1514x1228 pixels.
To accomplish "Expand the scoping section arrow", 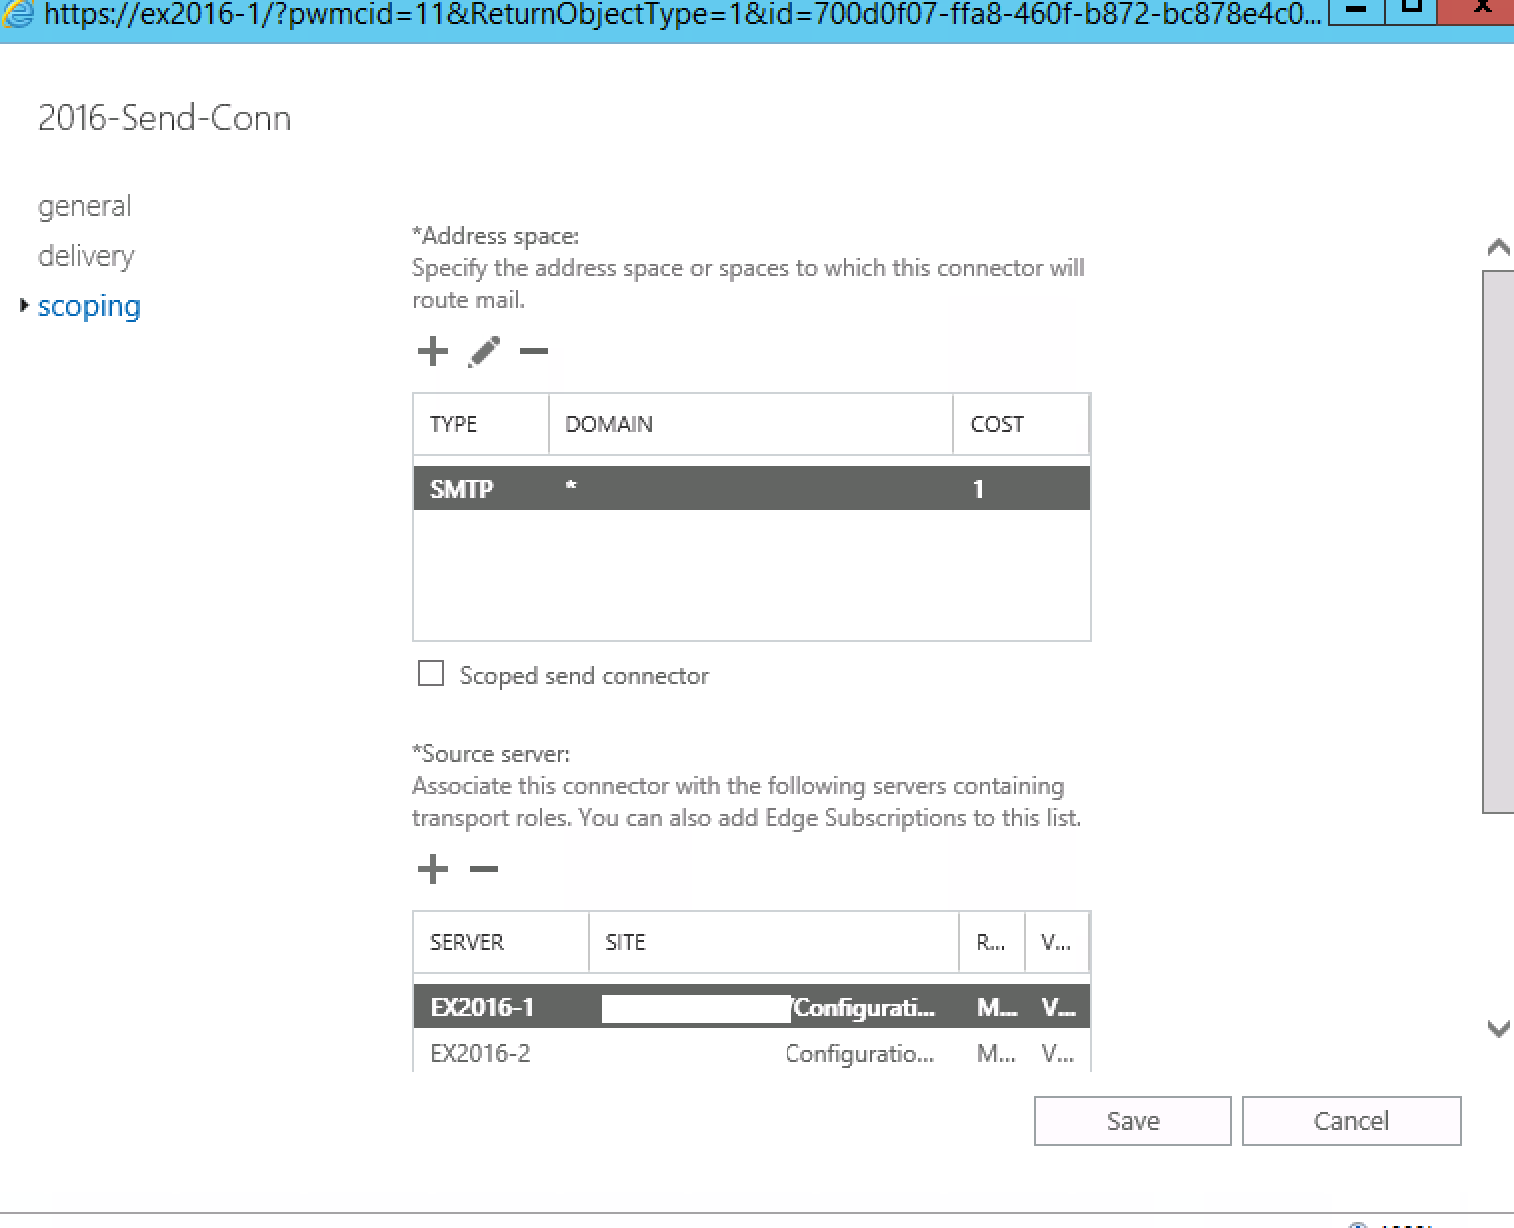I will pyautogui.click(x=23, y=306).
